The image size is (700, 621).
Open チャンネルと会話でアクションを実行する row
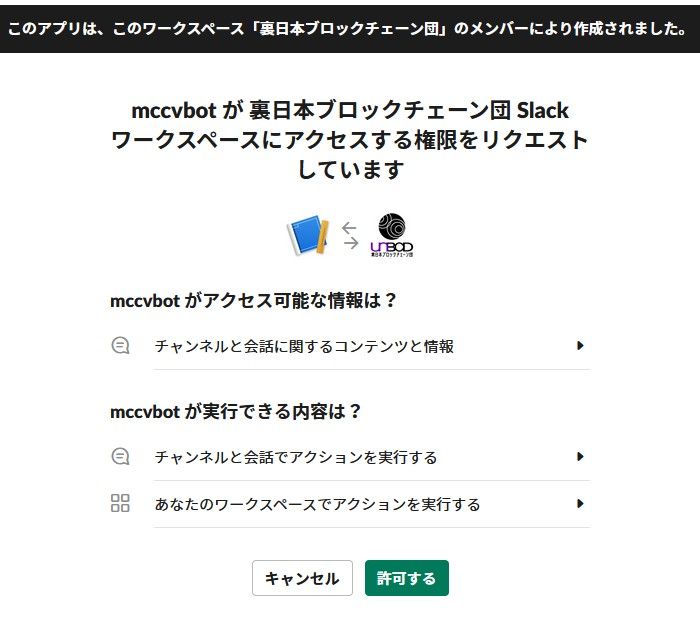(x=296, y=457)
